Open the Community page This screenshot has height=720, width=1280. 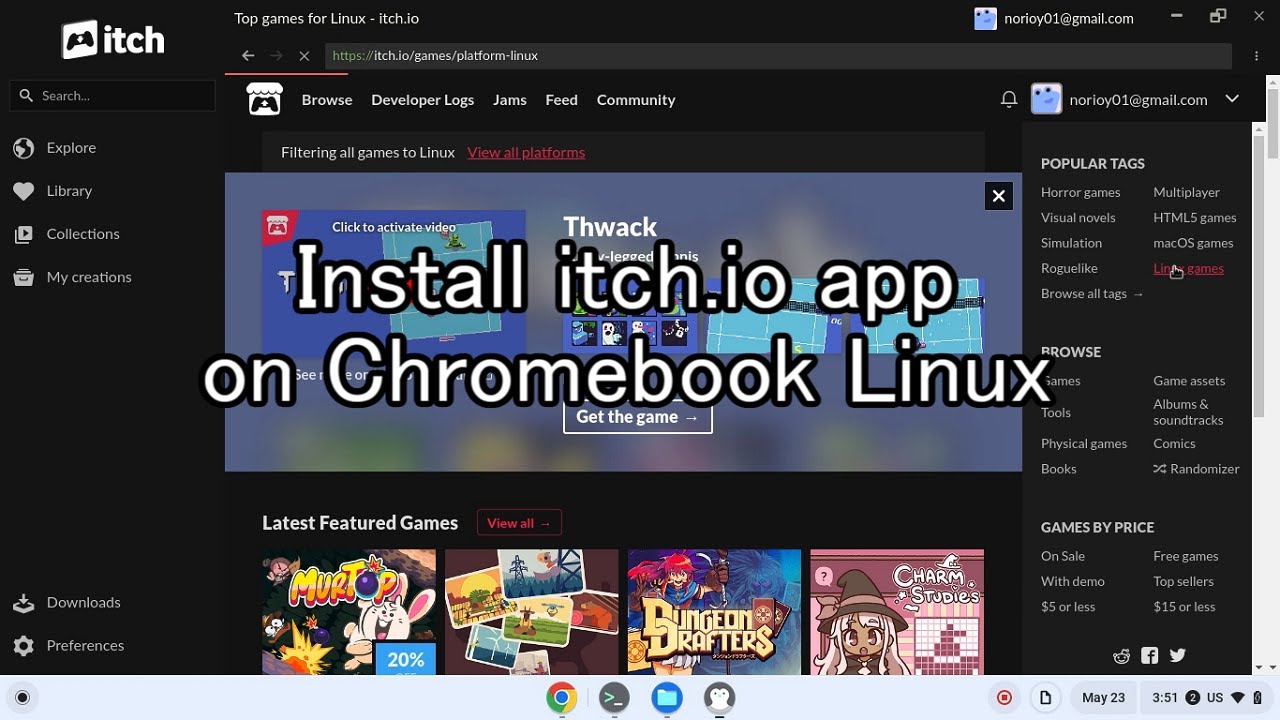coord(636,99)
